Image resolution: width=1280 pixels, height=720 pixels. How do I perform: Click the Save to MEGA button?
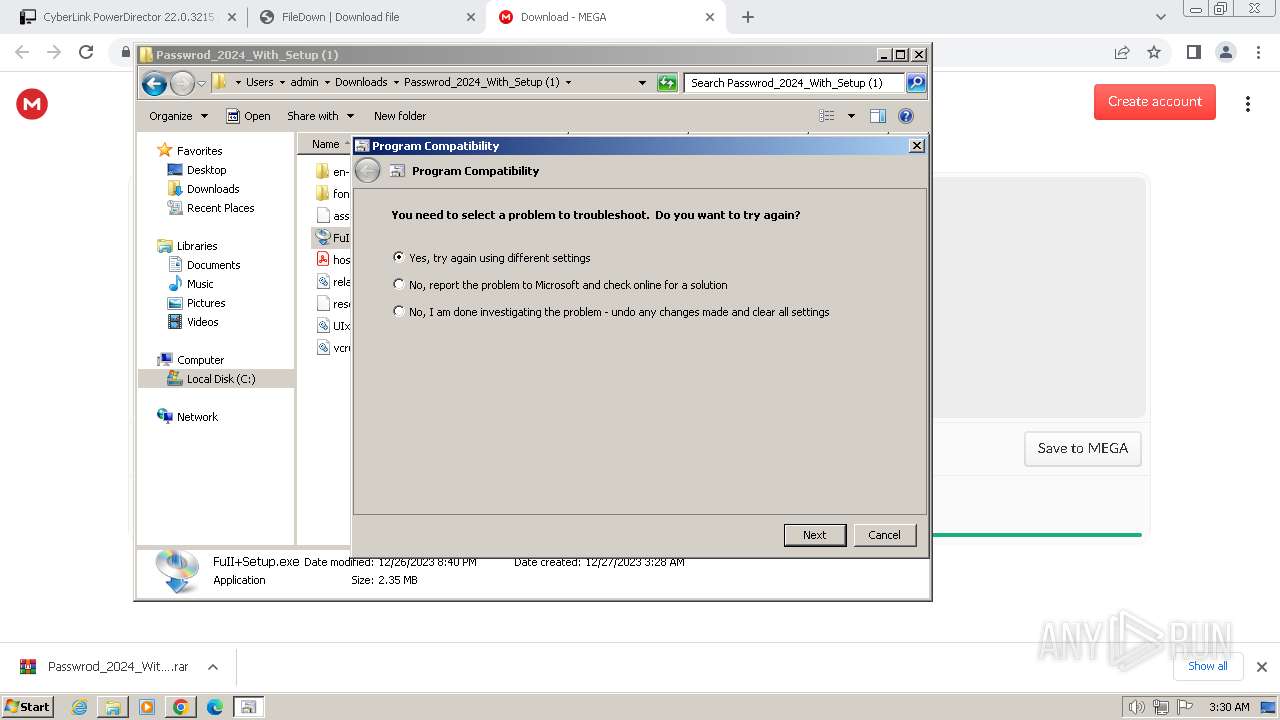point(1082,449)
